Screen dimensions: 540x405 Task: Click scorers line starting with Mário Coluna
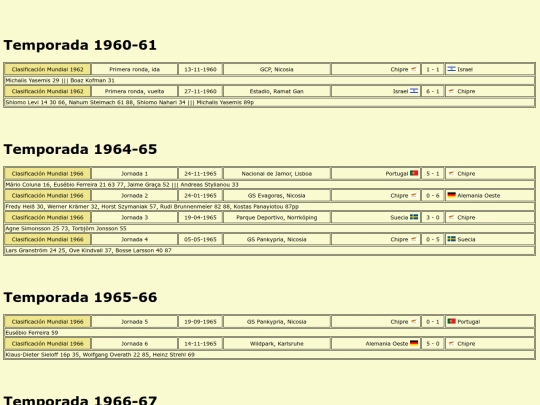pyautogui.click(x=269, y=185)
